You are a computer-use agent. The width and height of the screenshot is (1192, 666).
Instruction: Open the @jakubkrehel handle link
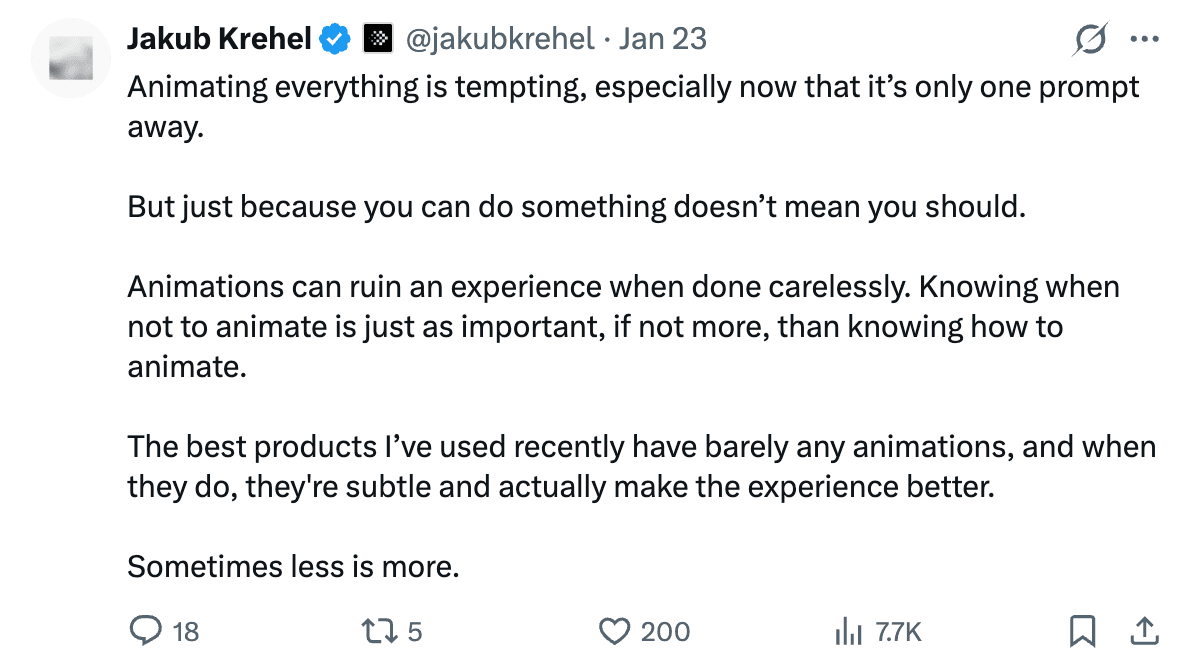[x=497, y=40]
